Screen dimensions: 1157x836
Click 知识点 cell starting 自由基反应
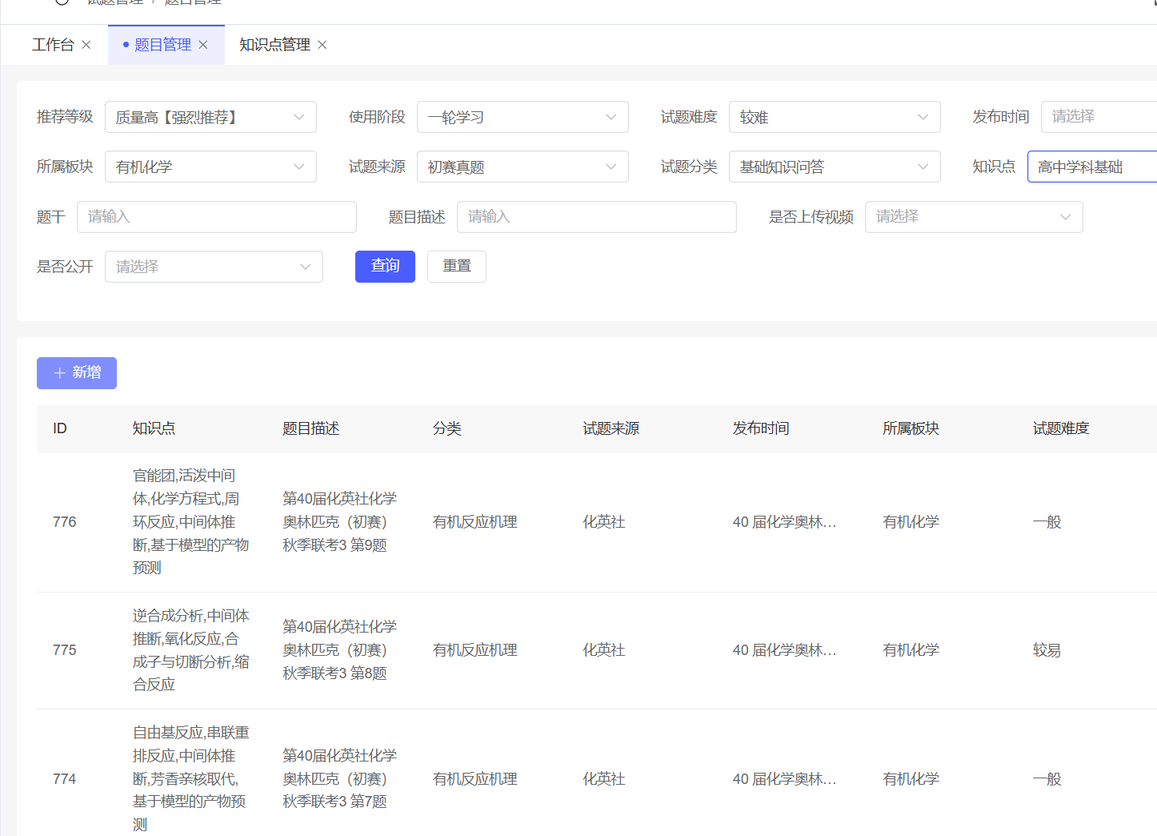190,778
